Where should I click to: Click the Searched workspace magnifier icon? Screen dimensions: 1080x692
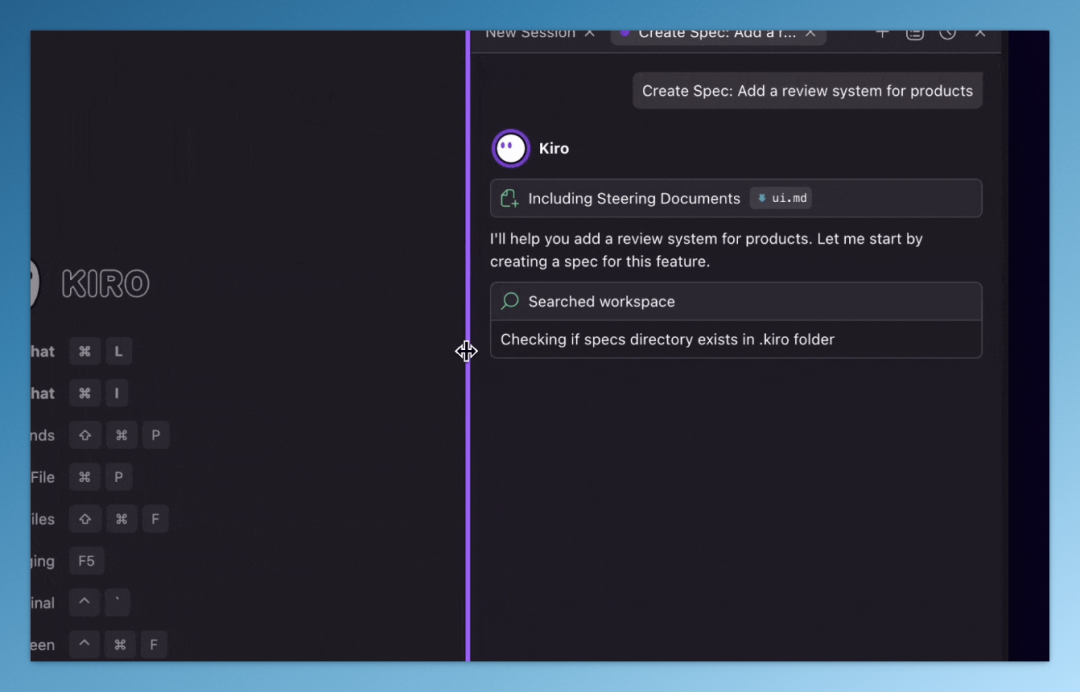click(510, 301)
